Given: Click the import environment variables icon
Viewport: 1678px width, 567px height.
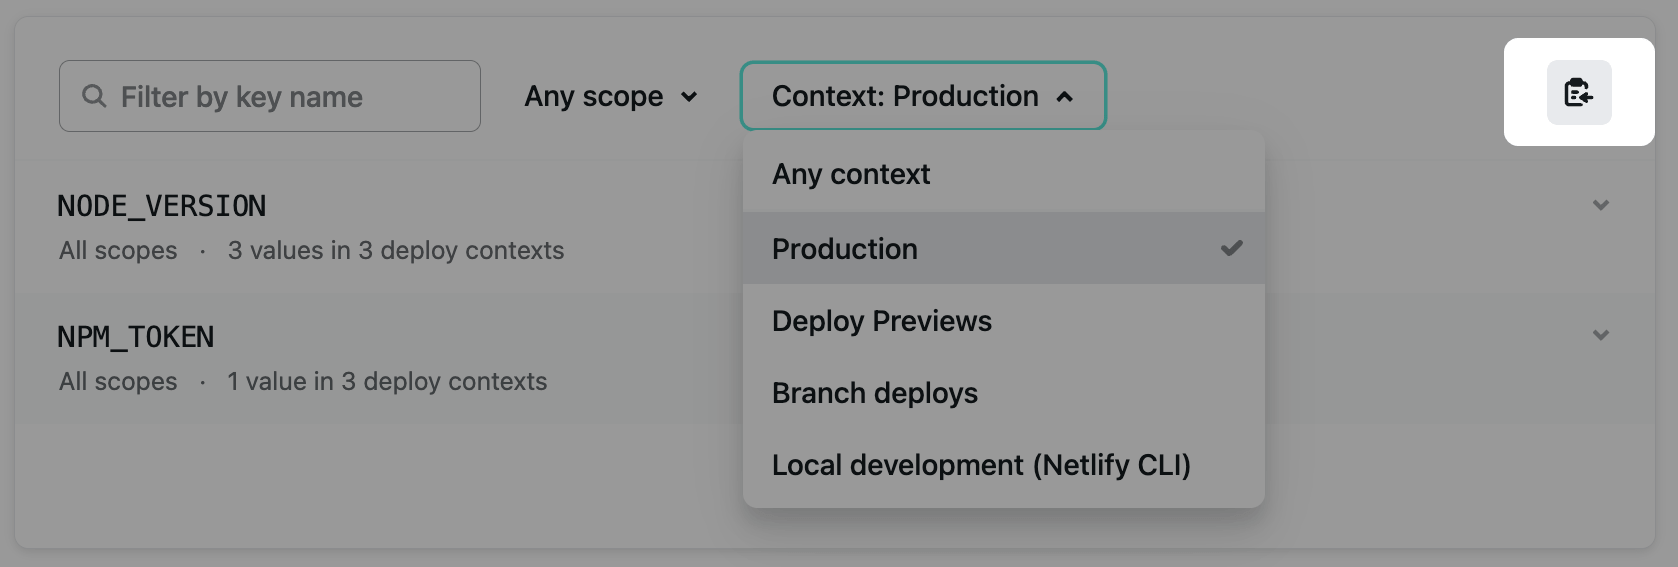Looking at the screenshot, I should point(1578,93).
